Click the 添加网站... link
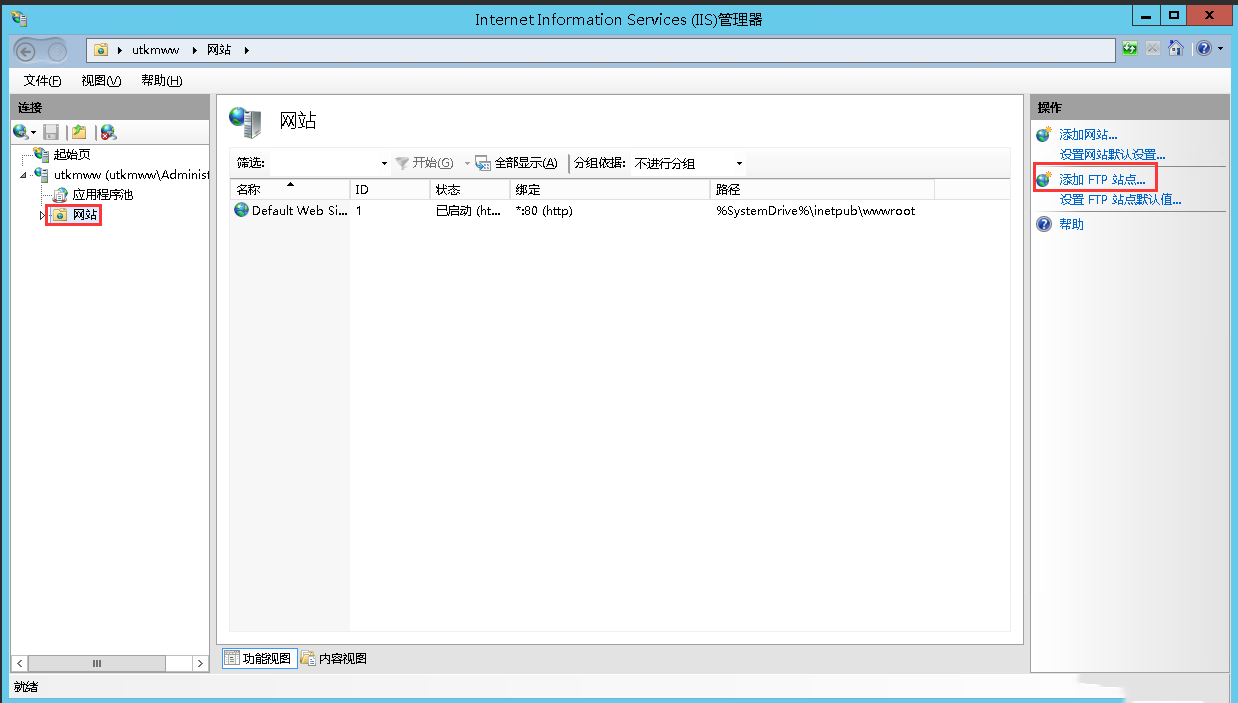The height and width of the screenshot is (703, 1238). 1088,135
